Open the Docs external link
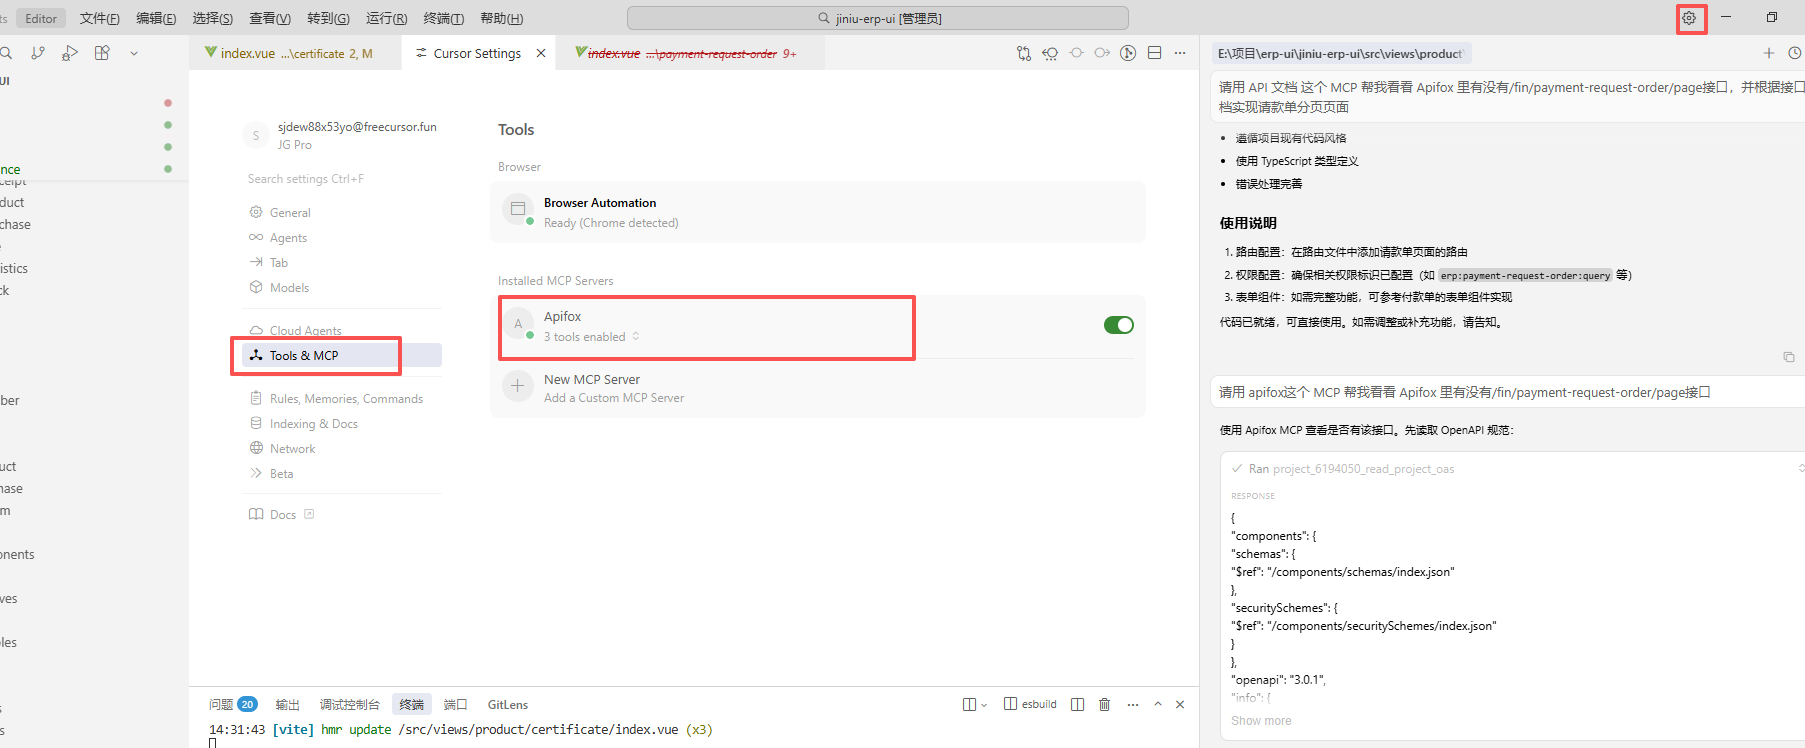 [282, 515]
